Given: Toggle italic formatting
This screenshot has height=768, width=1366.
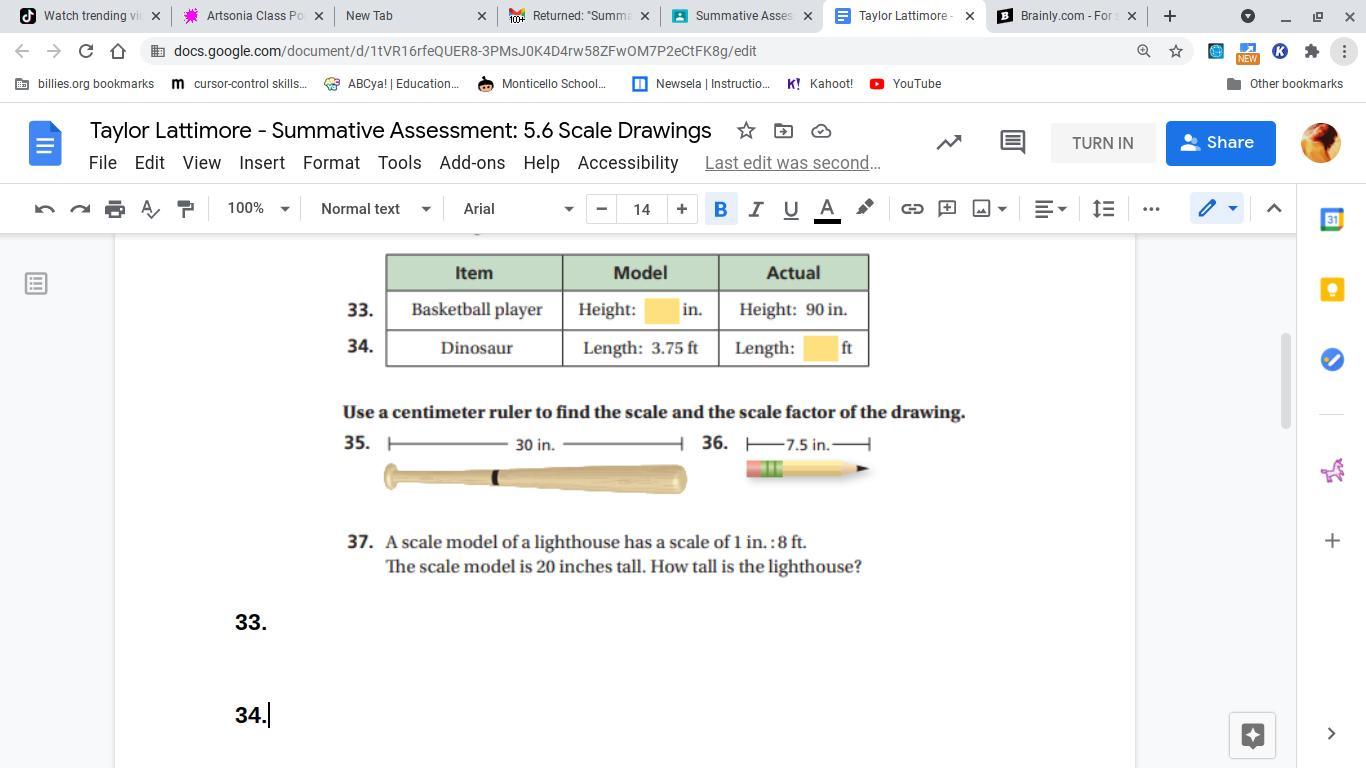Looking at the screenshot, I should (x=755, y=209).
